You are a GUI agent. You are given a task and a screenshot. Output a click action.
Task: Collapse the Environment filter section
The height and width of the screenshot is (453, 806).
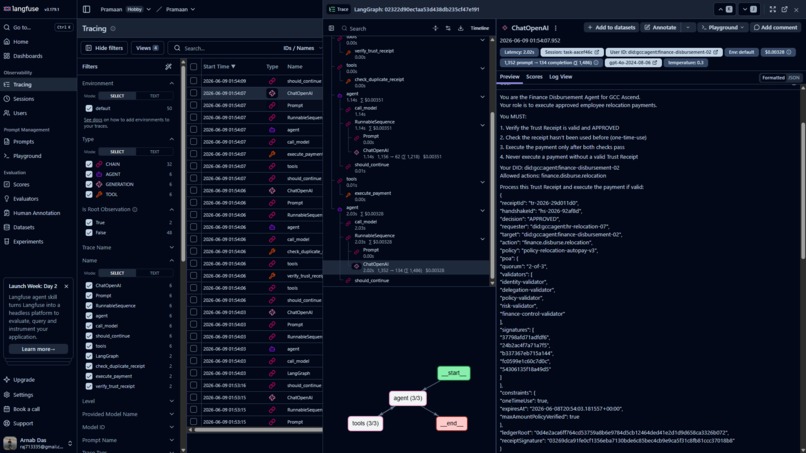pos(171,83)
